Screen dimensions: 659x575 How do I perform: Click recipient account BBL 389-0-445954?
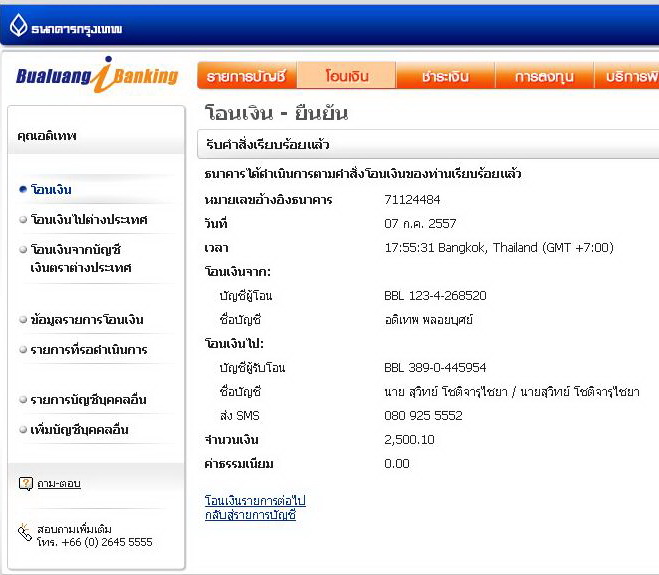[435, 367]
